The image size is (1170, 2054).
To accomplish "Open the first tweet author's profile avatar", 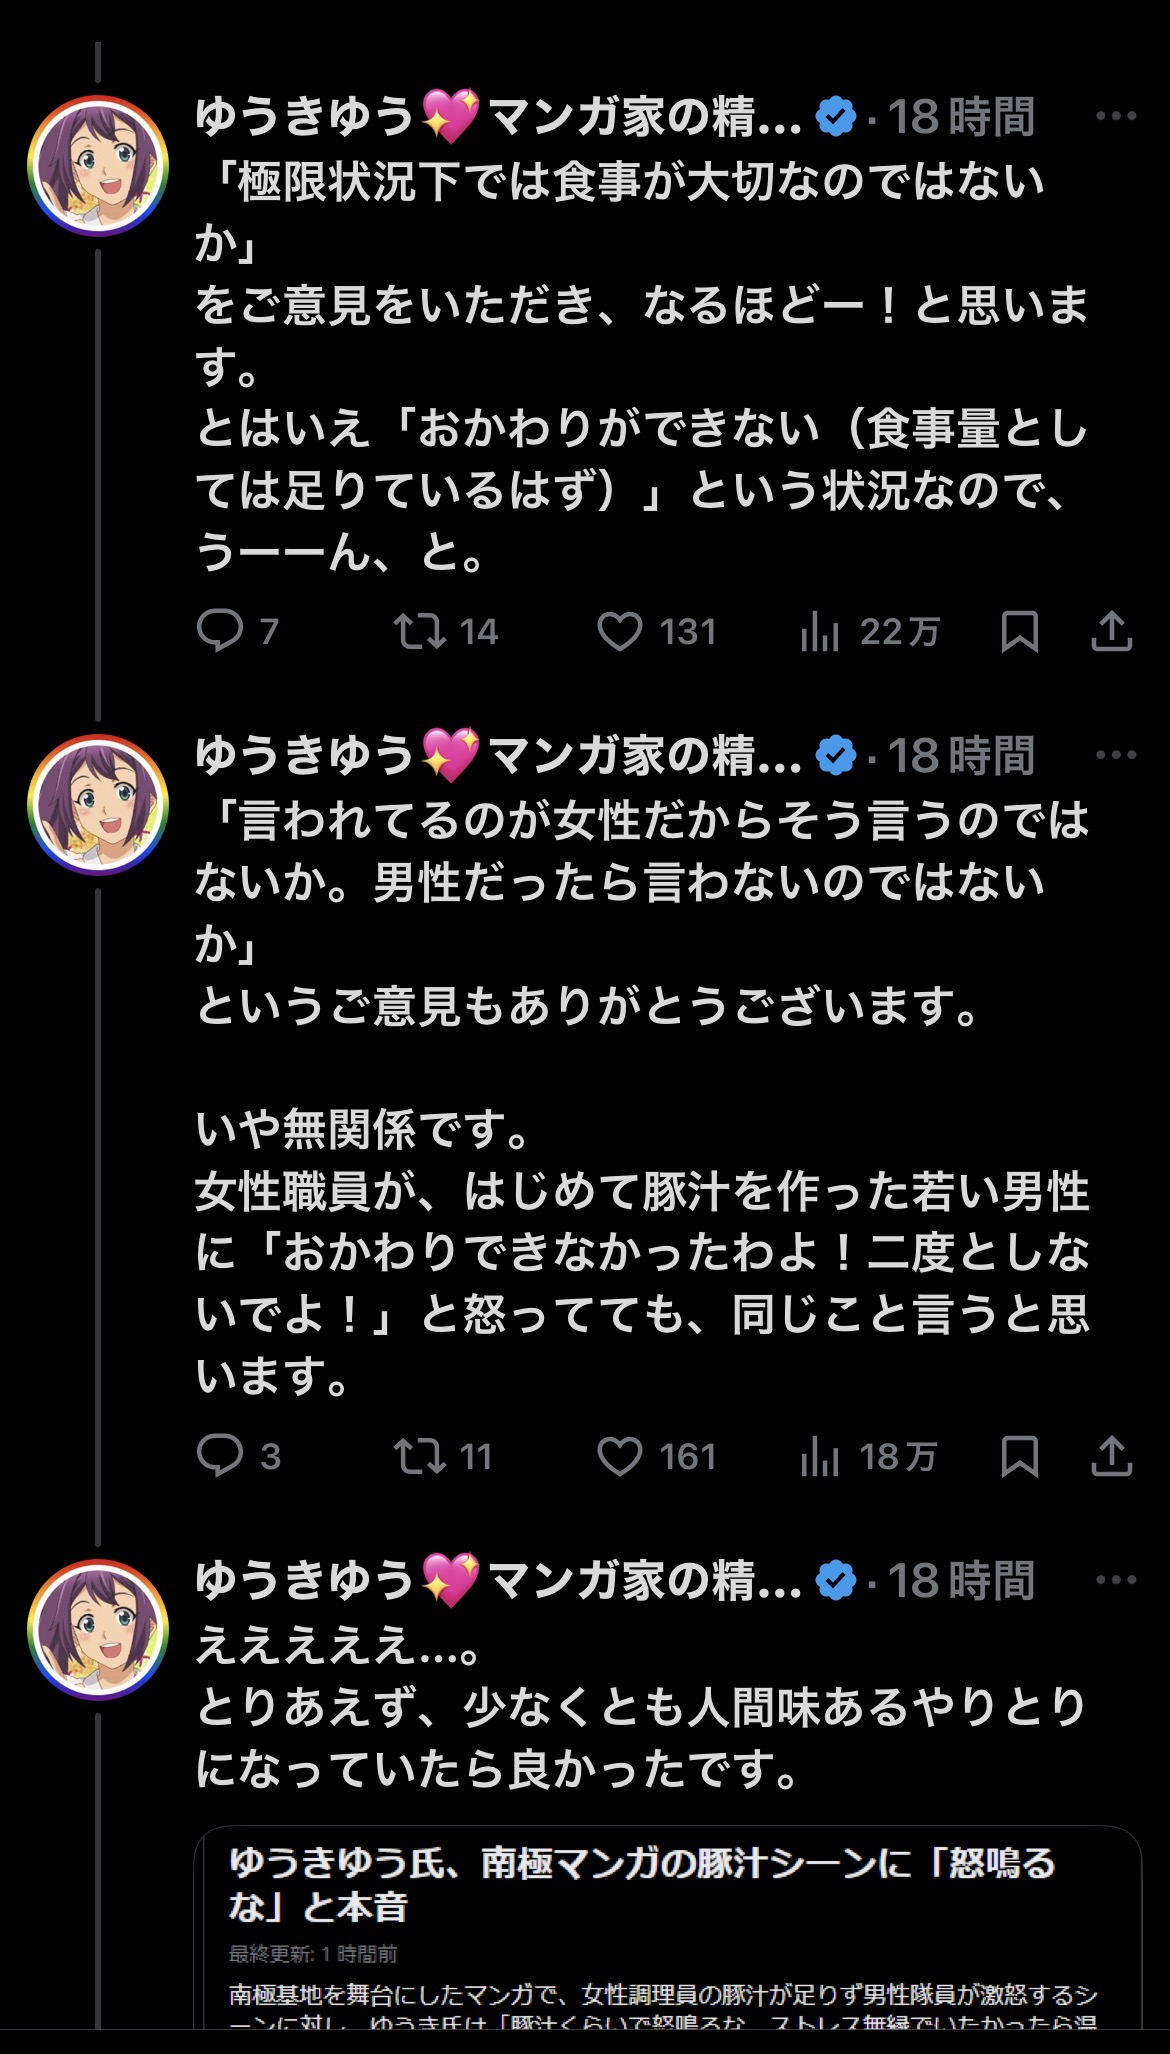I will (98, 166).
